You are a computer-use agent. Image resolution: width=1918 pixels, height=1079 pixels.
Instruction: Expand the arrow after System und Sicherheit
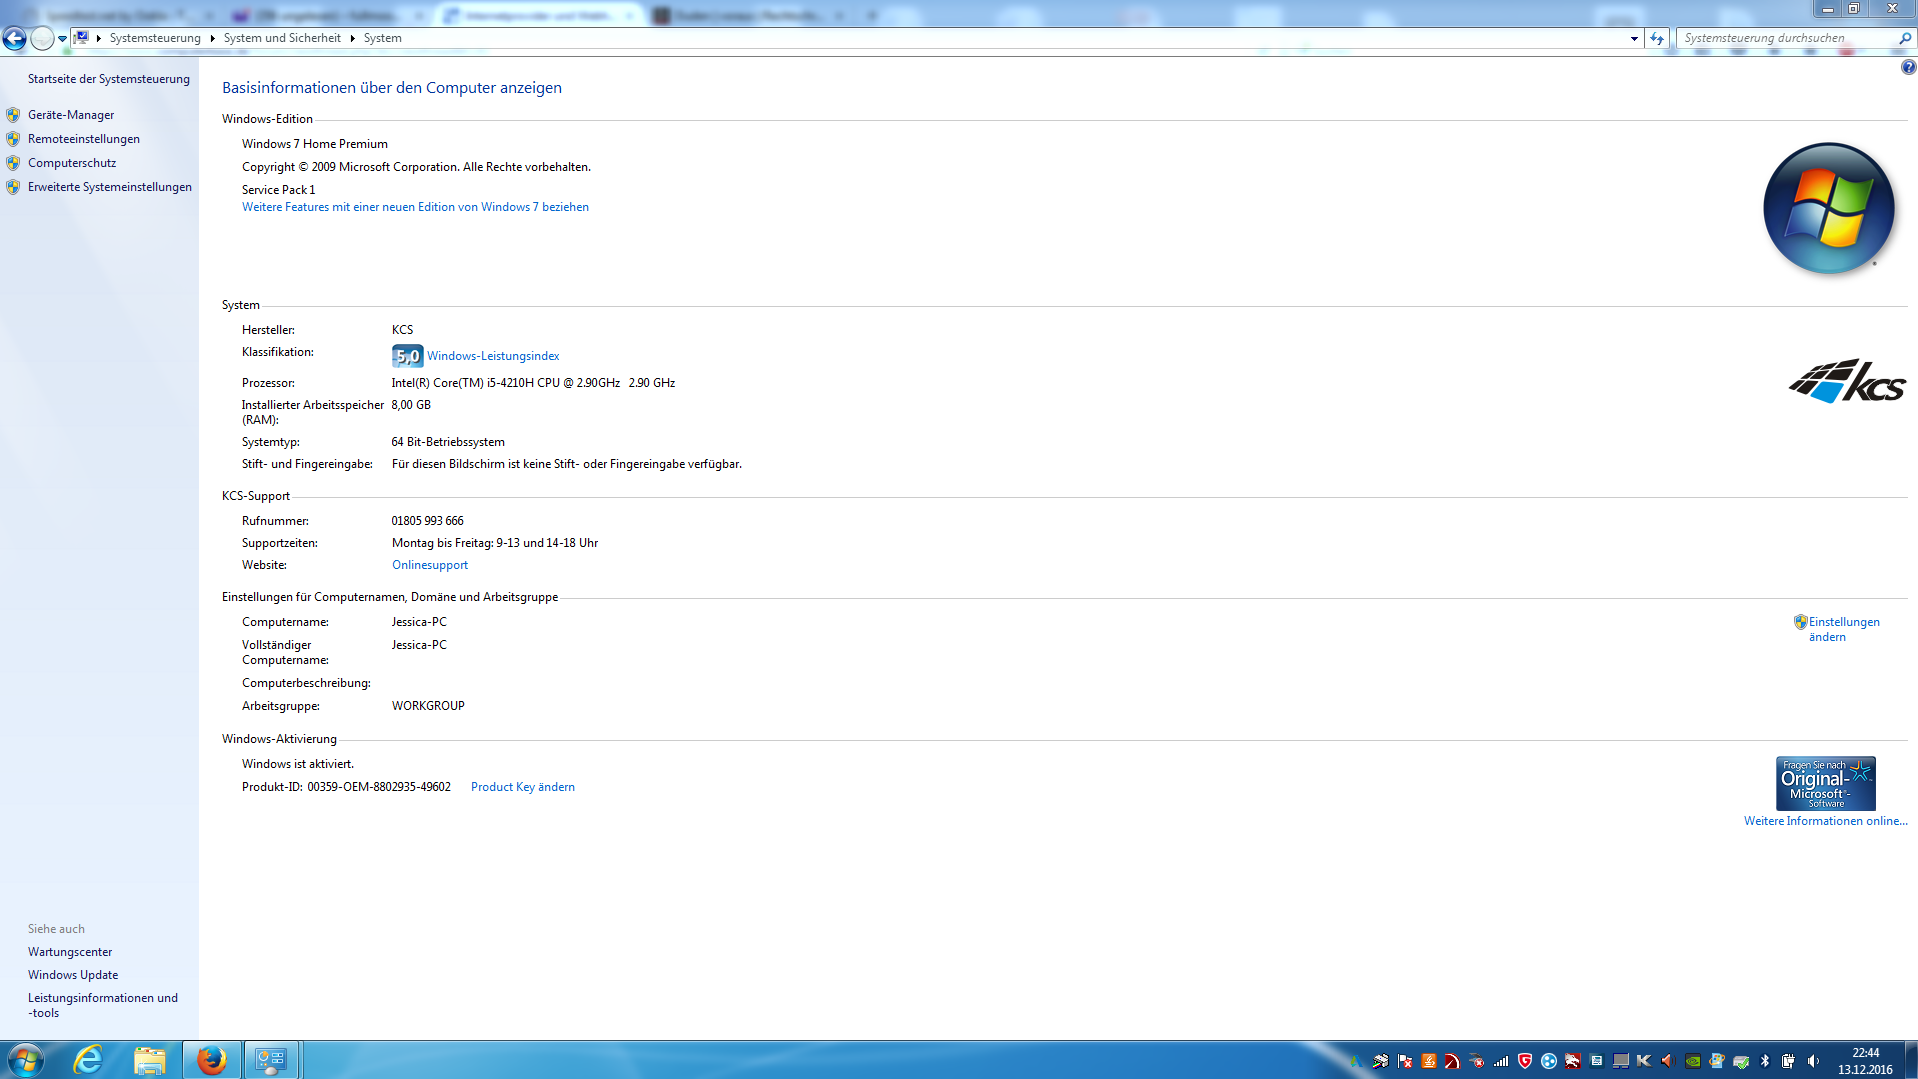[x=352, y=38]
